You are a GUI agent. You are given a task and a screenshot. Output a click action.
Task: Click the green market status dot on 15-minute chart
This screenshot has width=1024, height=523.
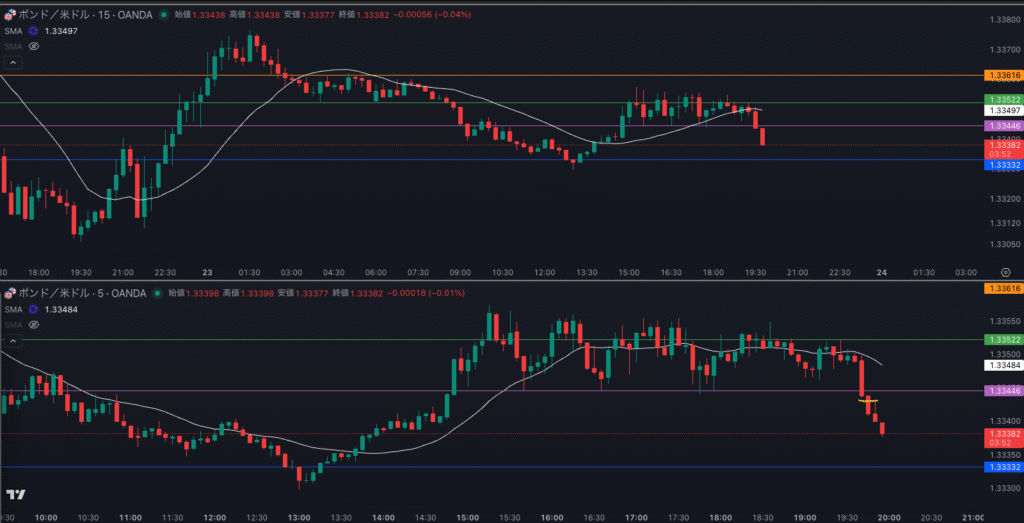click(x=165, y=16)
